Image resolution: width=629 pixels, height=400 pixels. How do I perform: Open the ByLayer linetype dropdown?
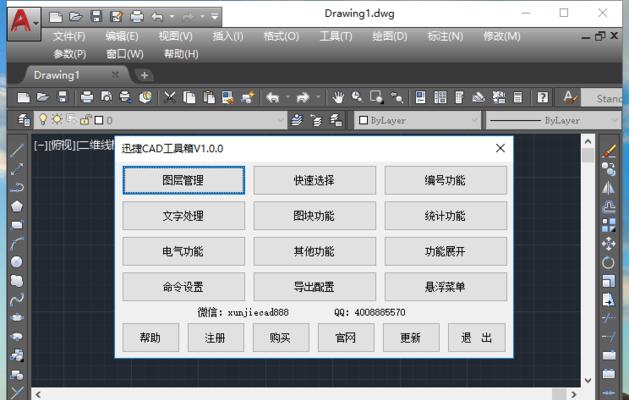614,120
